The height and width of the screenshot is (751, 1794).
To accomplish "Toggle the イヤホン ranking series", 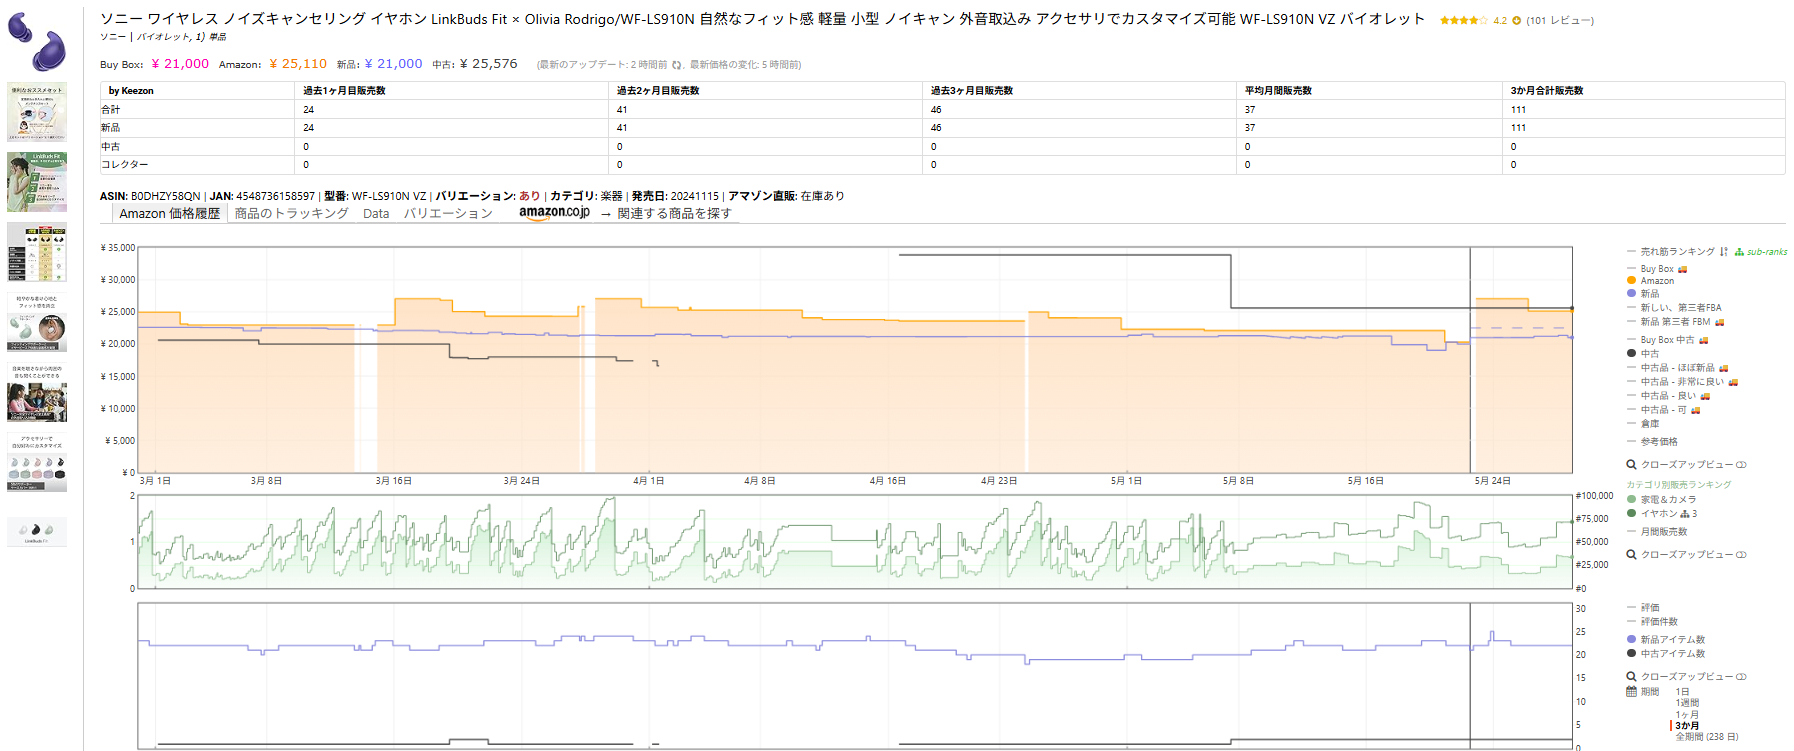I will (x=1661, y=514).
